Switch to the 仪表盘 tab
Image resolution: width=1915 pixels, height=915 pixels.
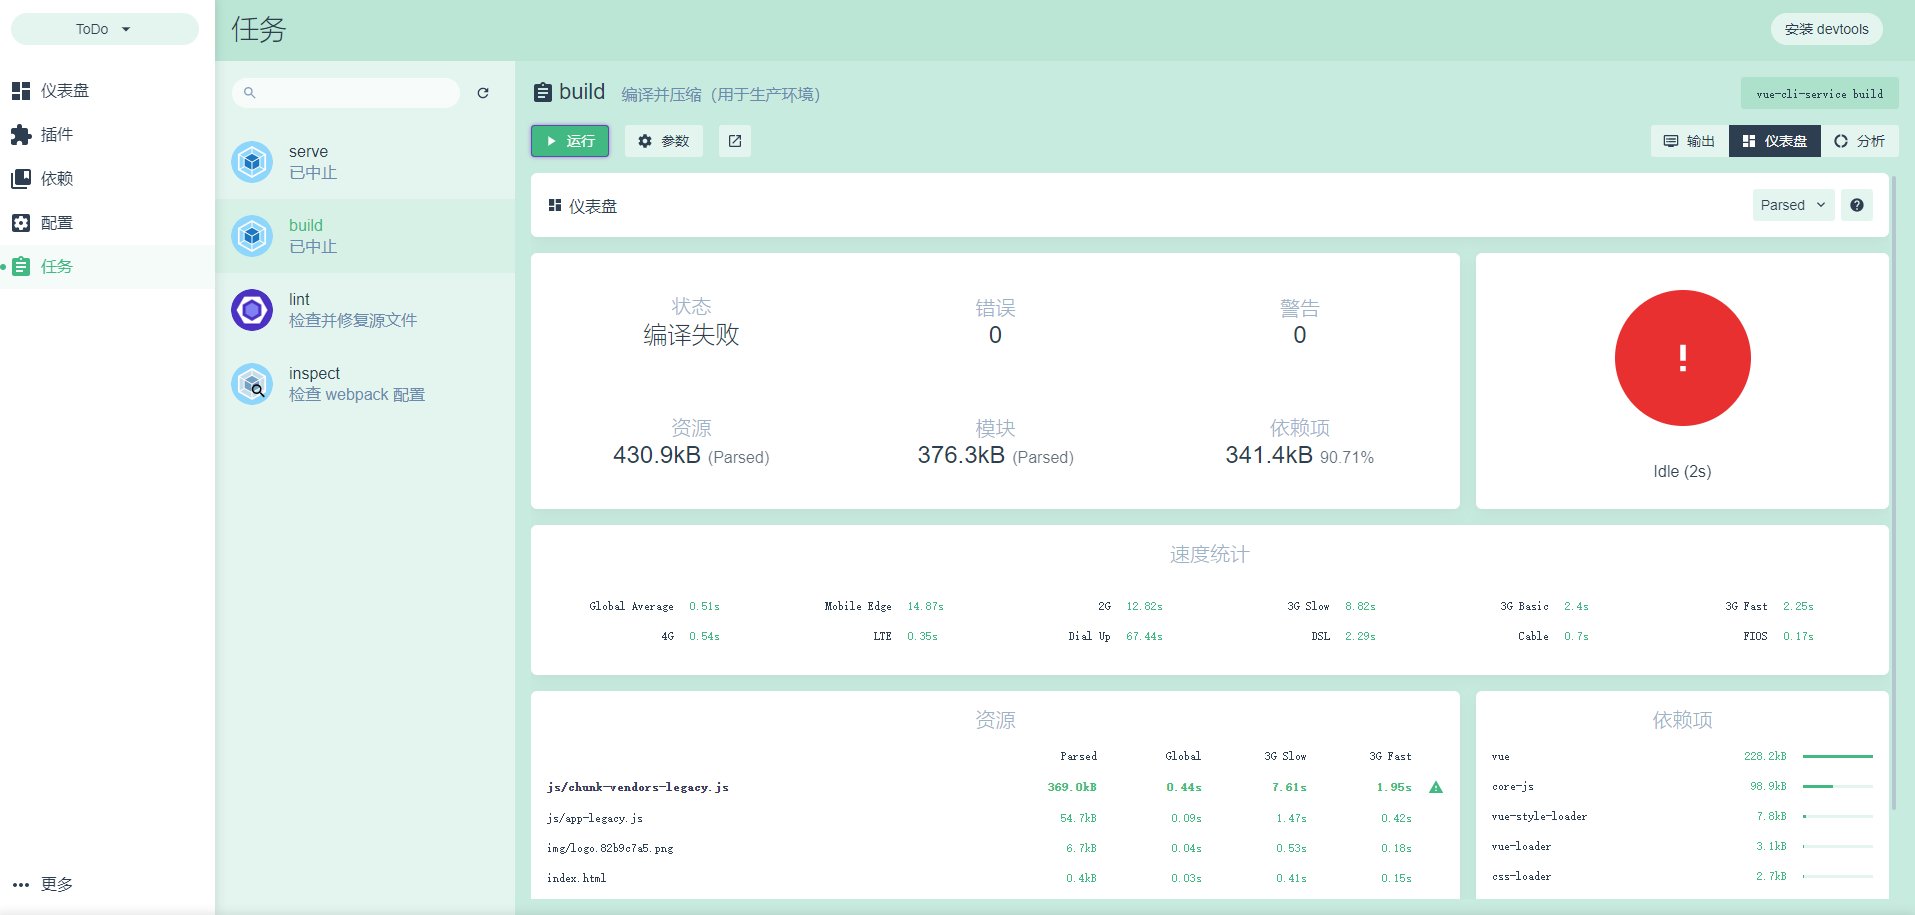(x=1775, y=141)
